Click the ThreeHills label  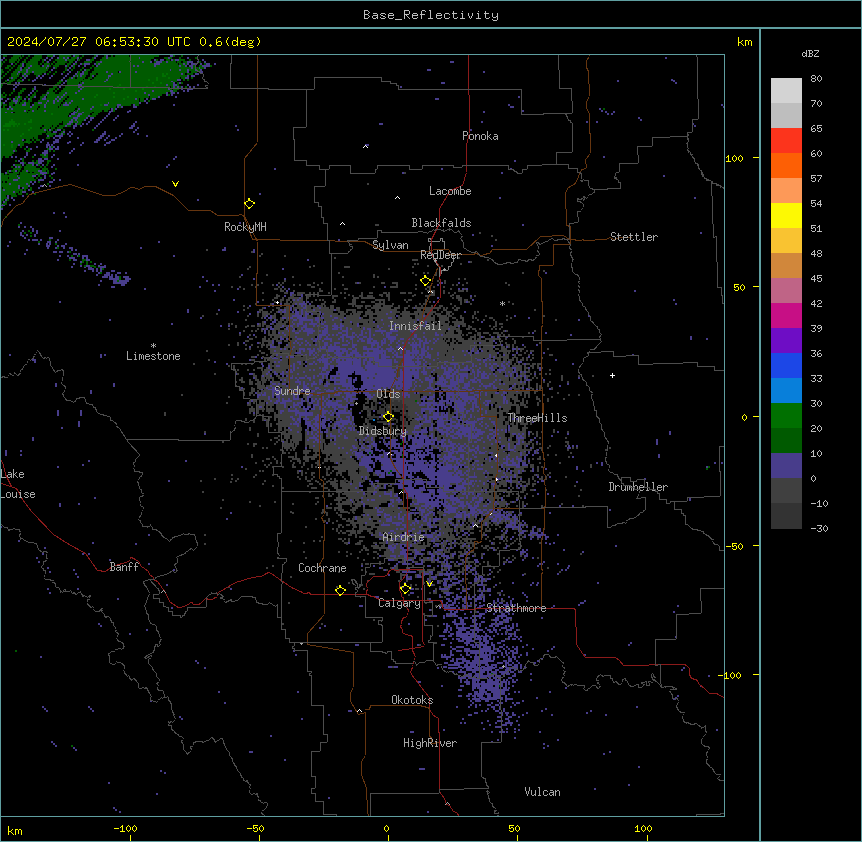point(537,418)
